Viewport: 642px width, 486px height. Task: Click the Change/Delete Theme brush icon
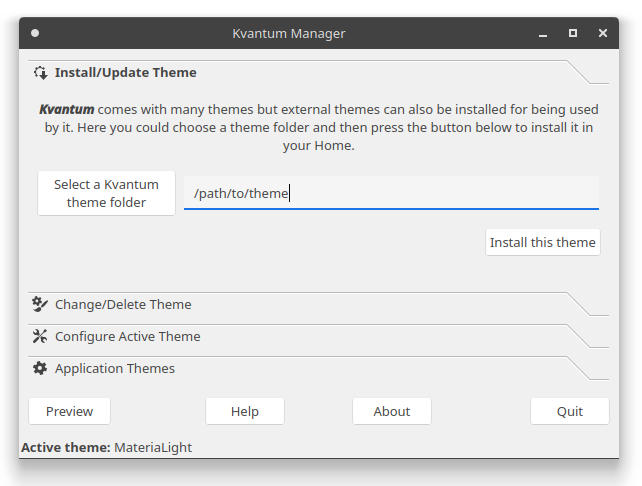point(40,304)
